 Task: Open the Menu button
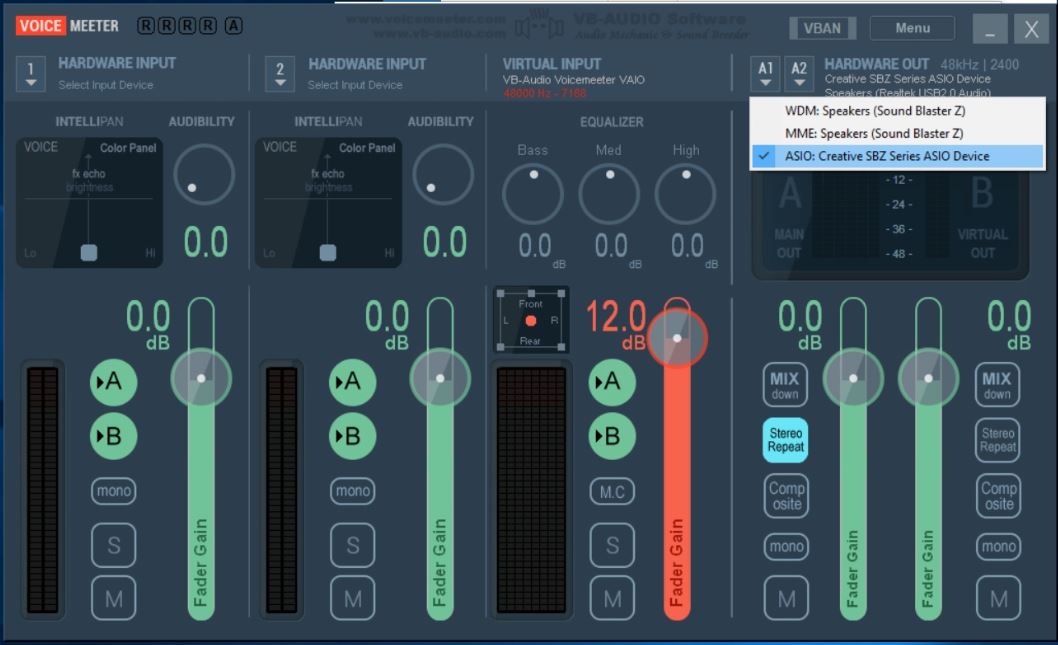tap(912, 28)
